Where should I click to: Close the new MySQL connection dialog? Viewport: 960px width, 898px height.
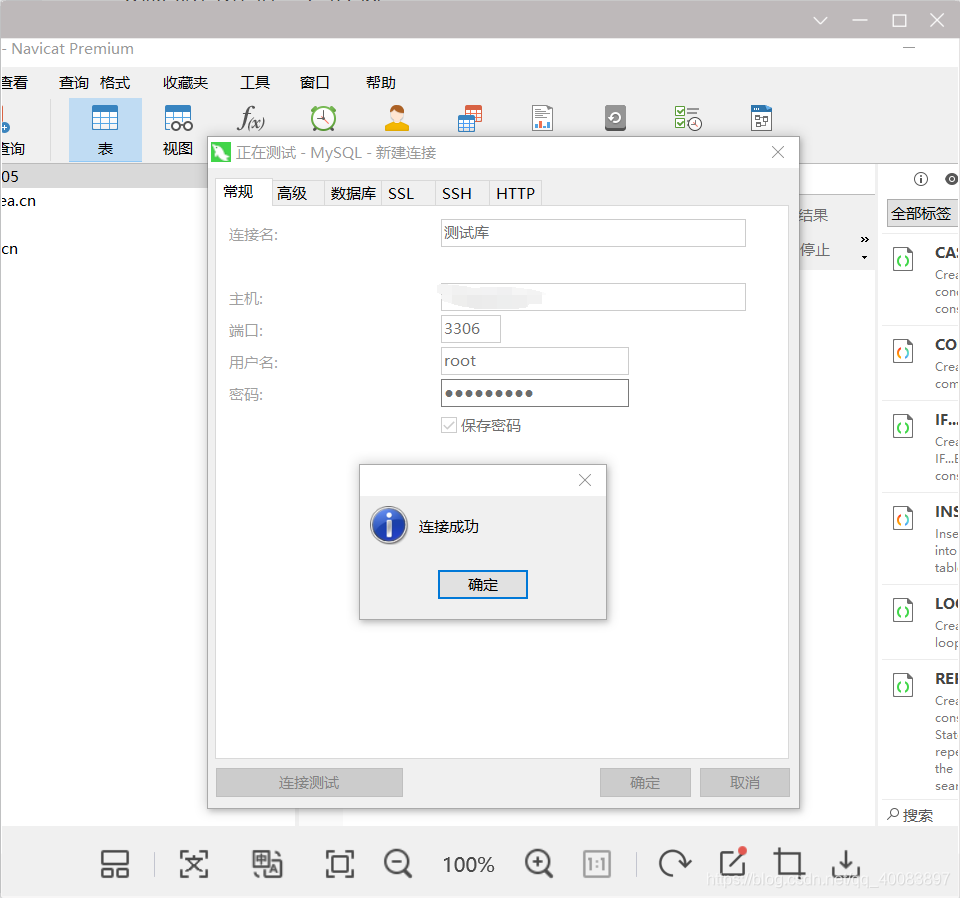coord(778,152)
